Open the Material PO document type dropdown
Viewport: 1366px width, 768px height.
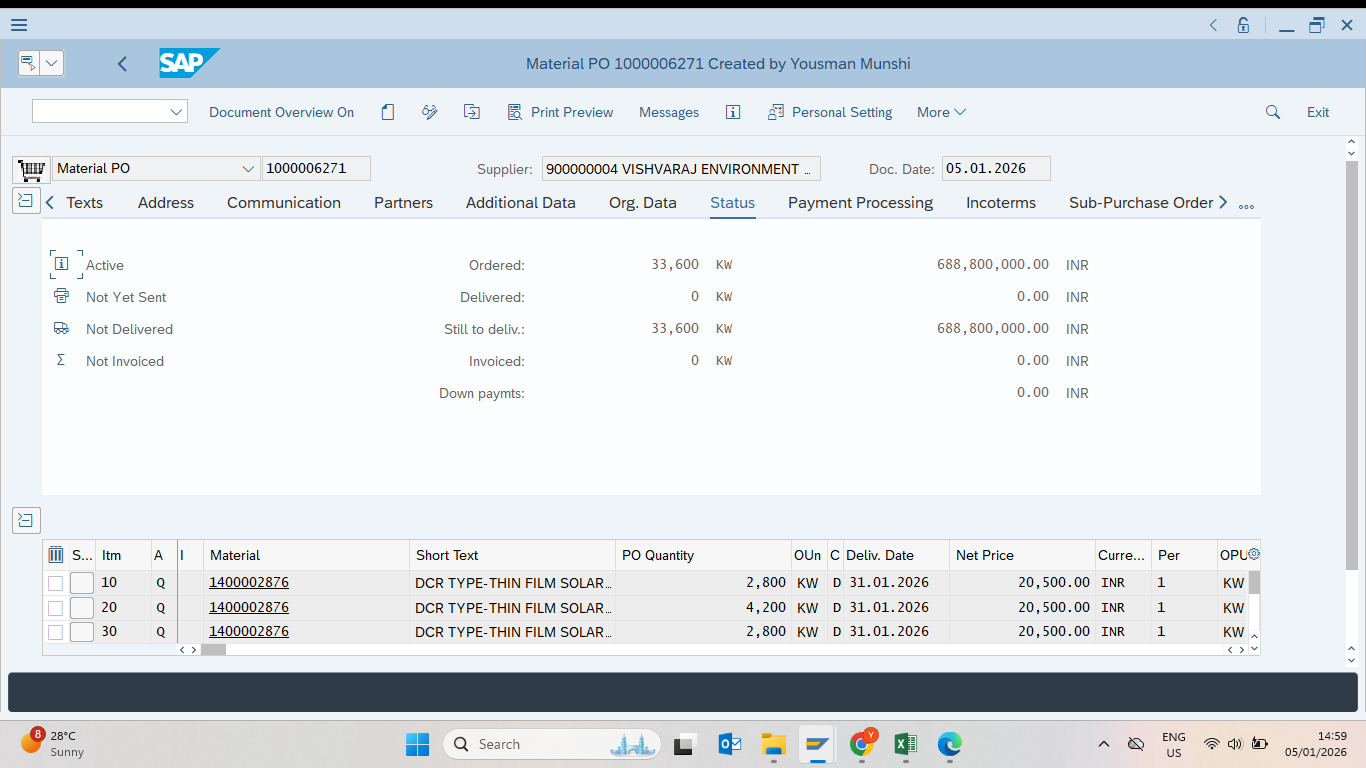tap(248, 169)
